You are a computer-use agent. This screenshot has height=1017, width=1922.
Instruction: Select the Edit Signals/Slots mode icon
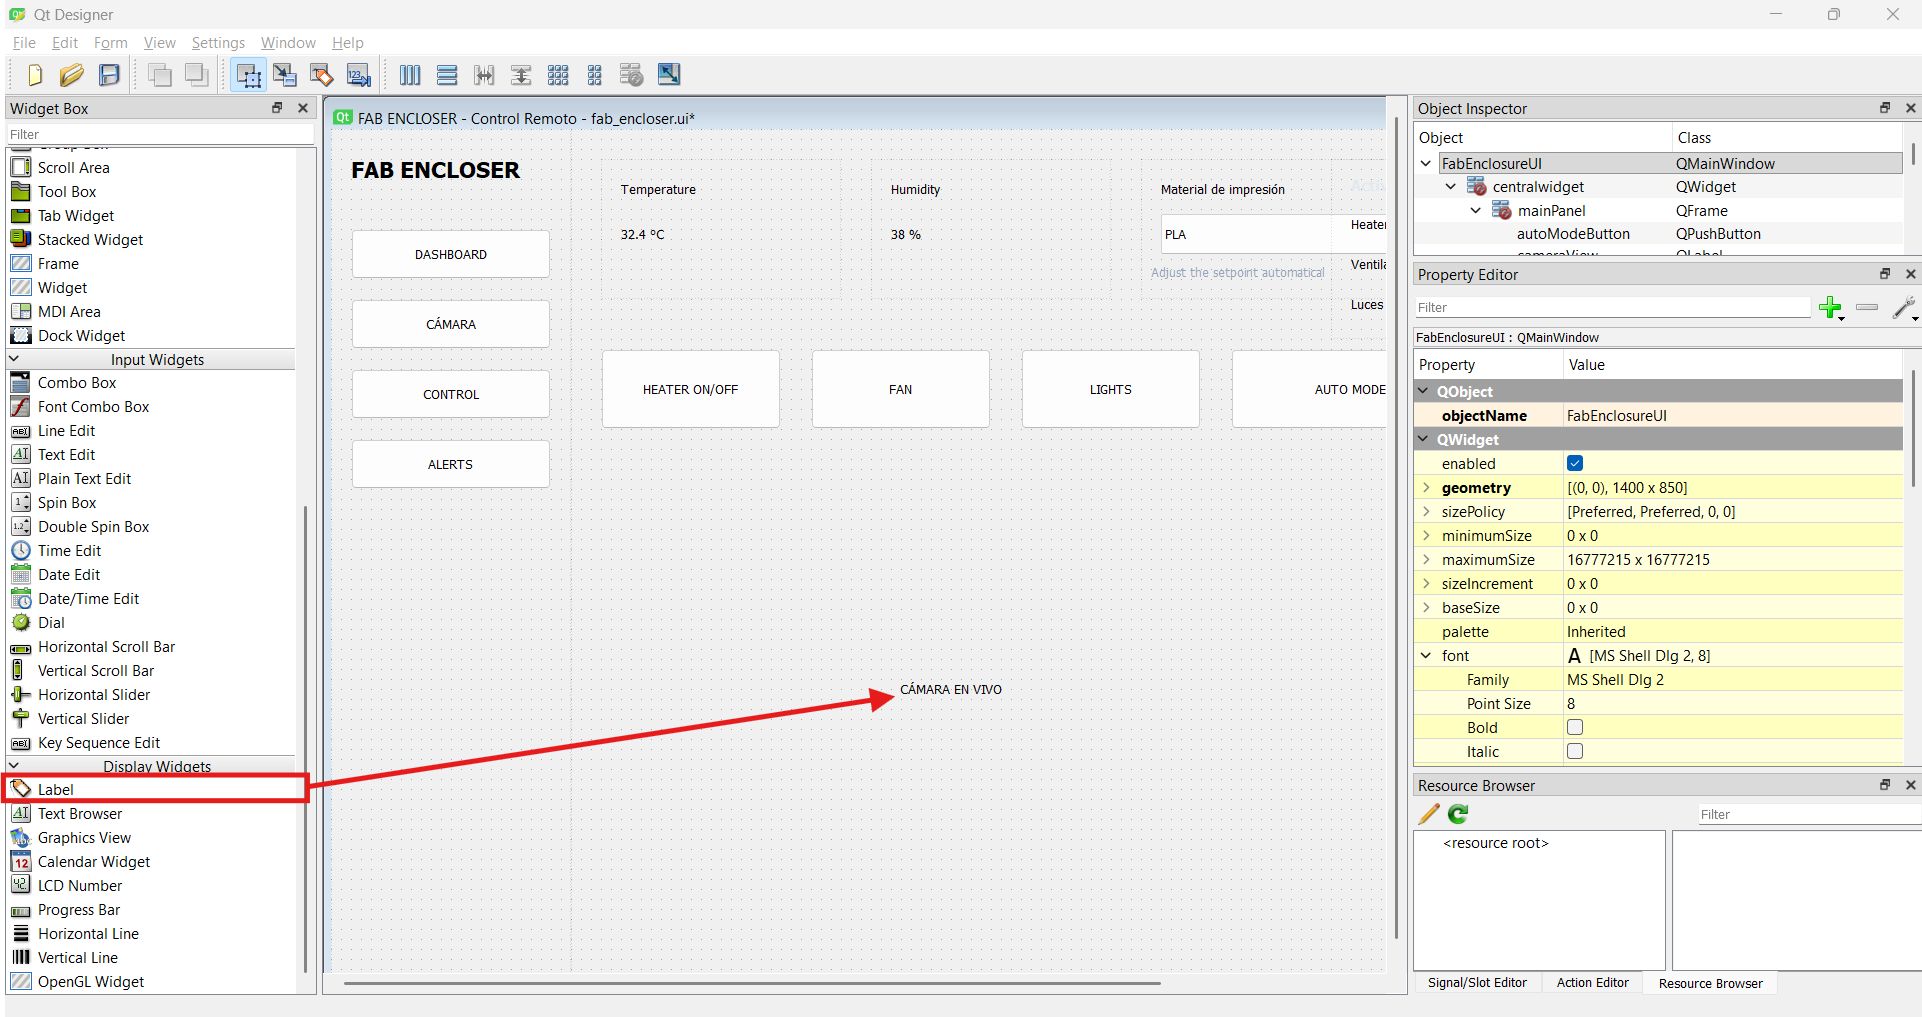click(x=285, y=75)
